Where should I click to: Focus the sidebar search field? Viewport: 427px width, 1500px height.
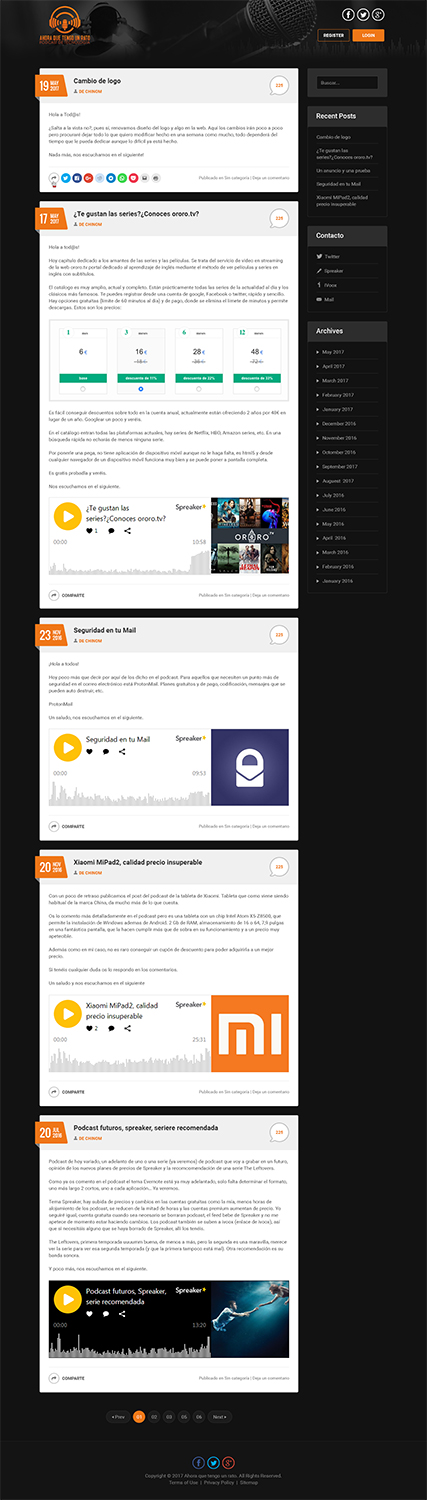pos(346,83)
